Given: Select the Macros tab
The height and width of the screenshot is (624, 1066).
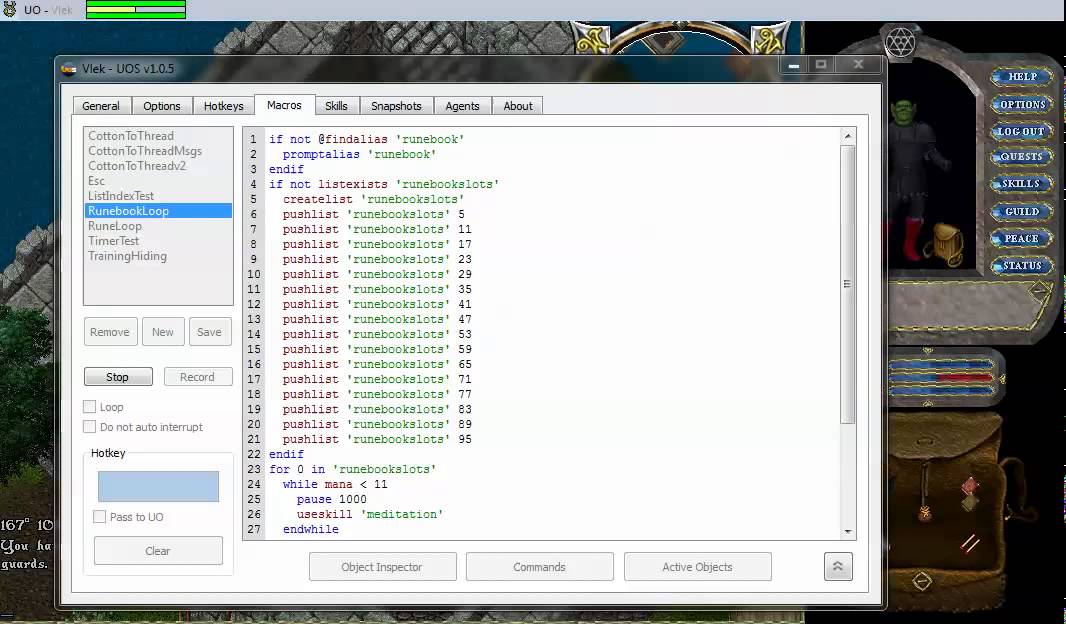Looking at the screenshot, I should point(284,105).
